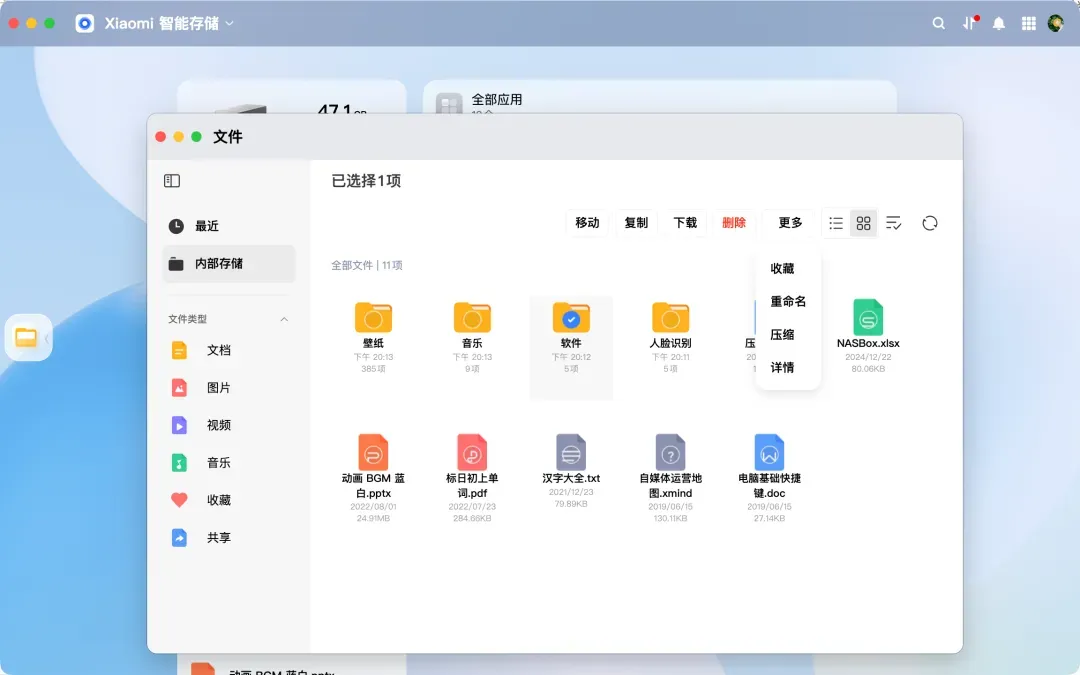This screenshot has height=675, width=1080.
Task: Switch to list view
Action: (835, 223)
